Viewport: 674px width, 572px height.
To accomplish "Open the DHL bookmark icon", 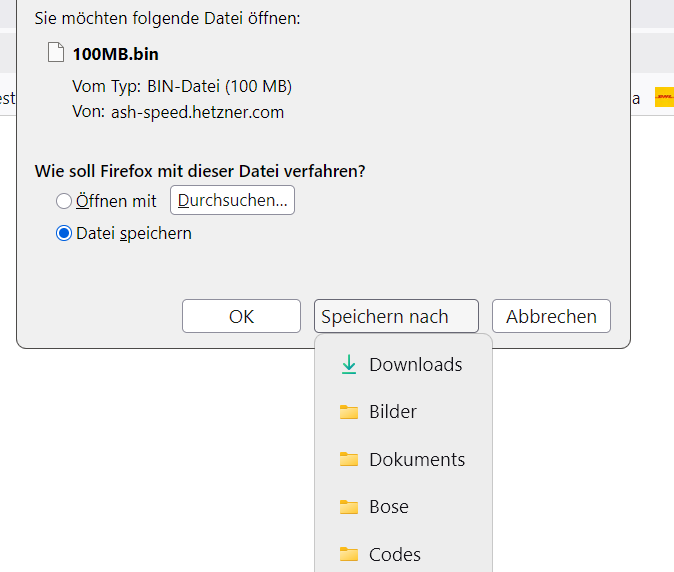I will coord(664,98).
